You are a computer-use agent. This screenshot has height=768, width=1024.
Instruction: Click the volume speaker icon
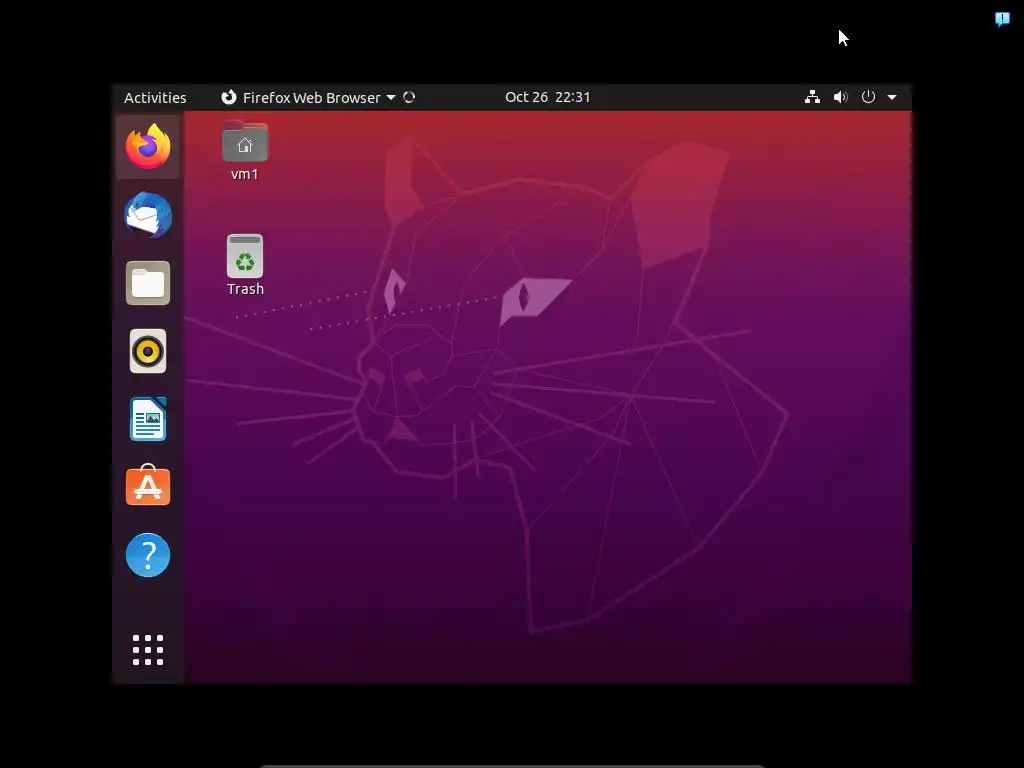pos(840,97)
